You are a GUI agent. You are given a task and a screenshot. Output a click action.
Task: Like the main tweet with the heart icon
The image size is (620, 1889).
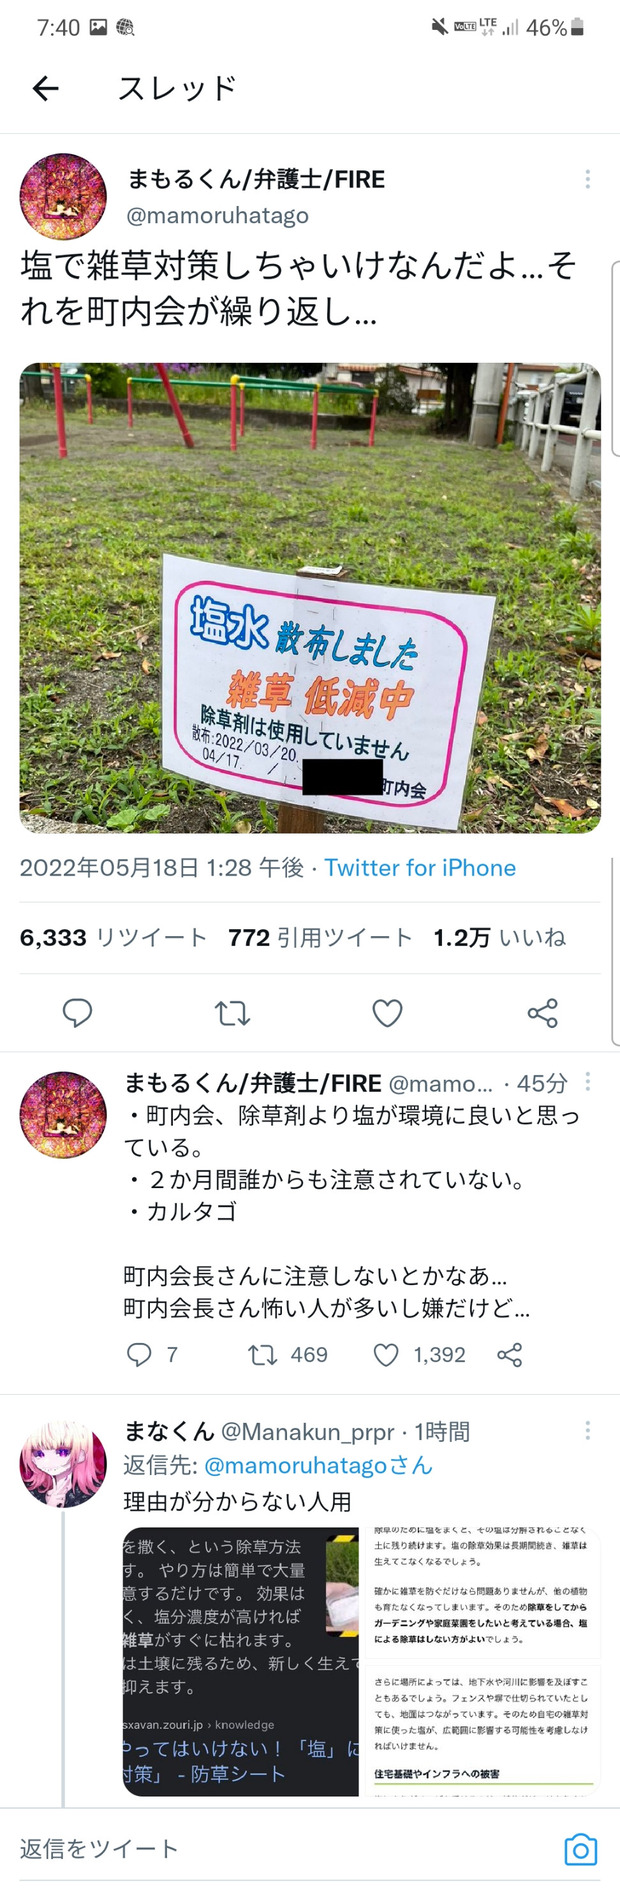(387, 1013)
